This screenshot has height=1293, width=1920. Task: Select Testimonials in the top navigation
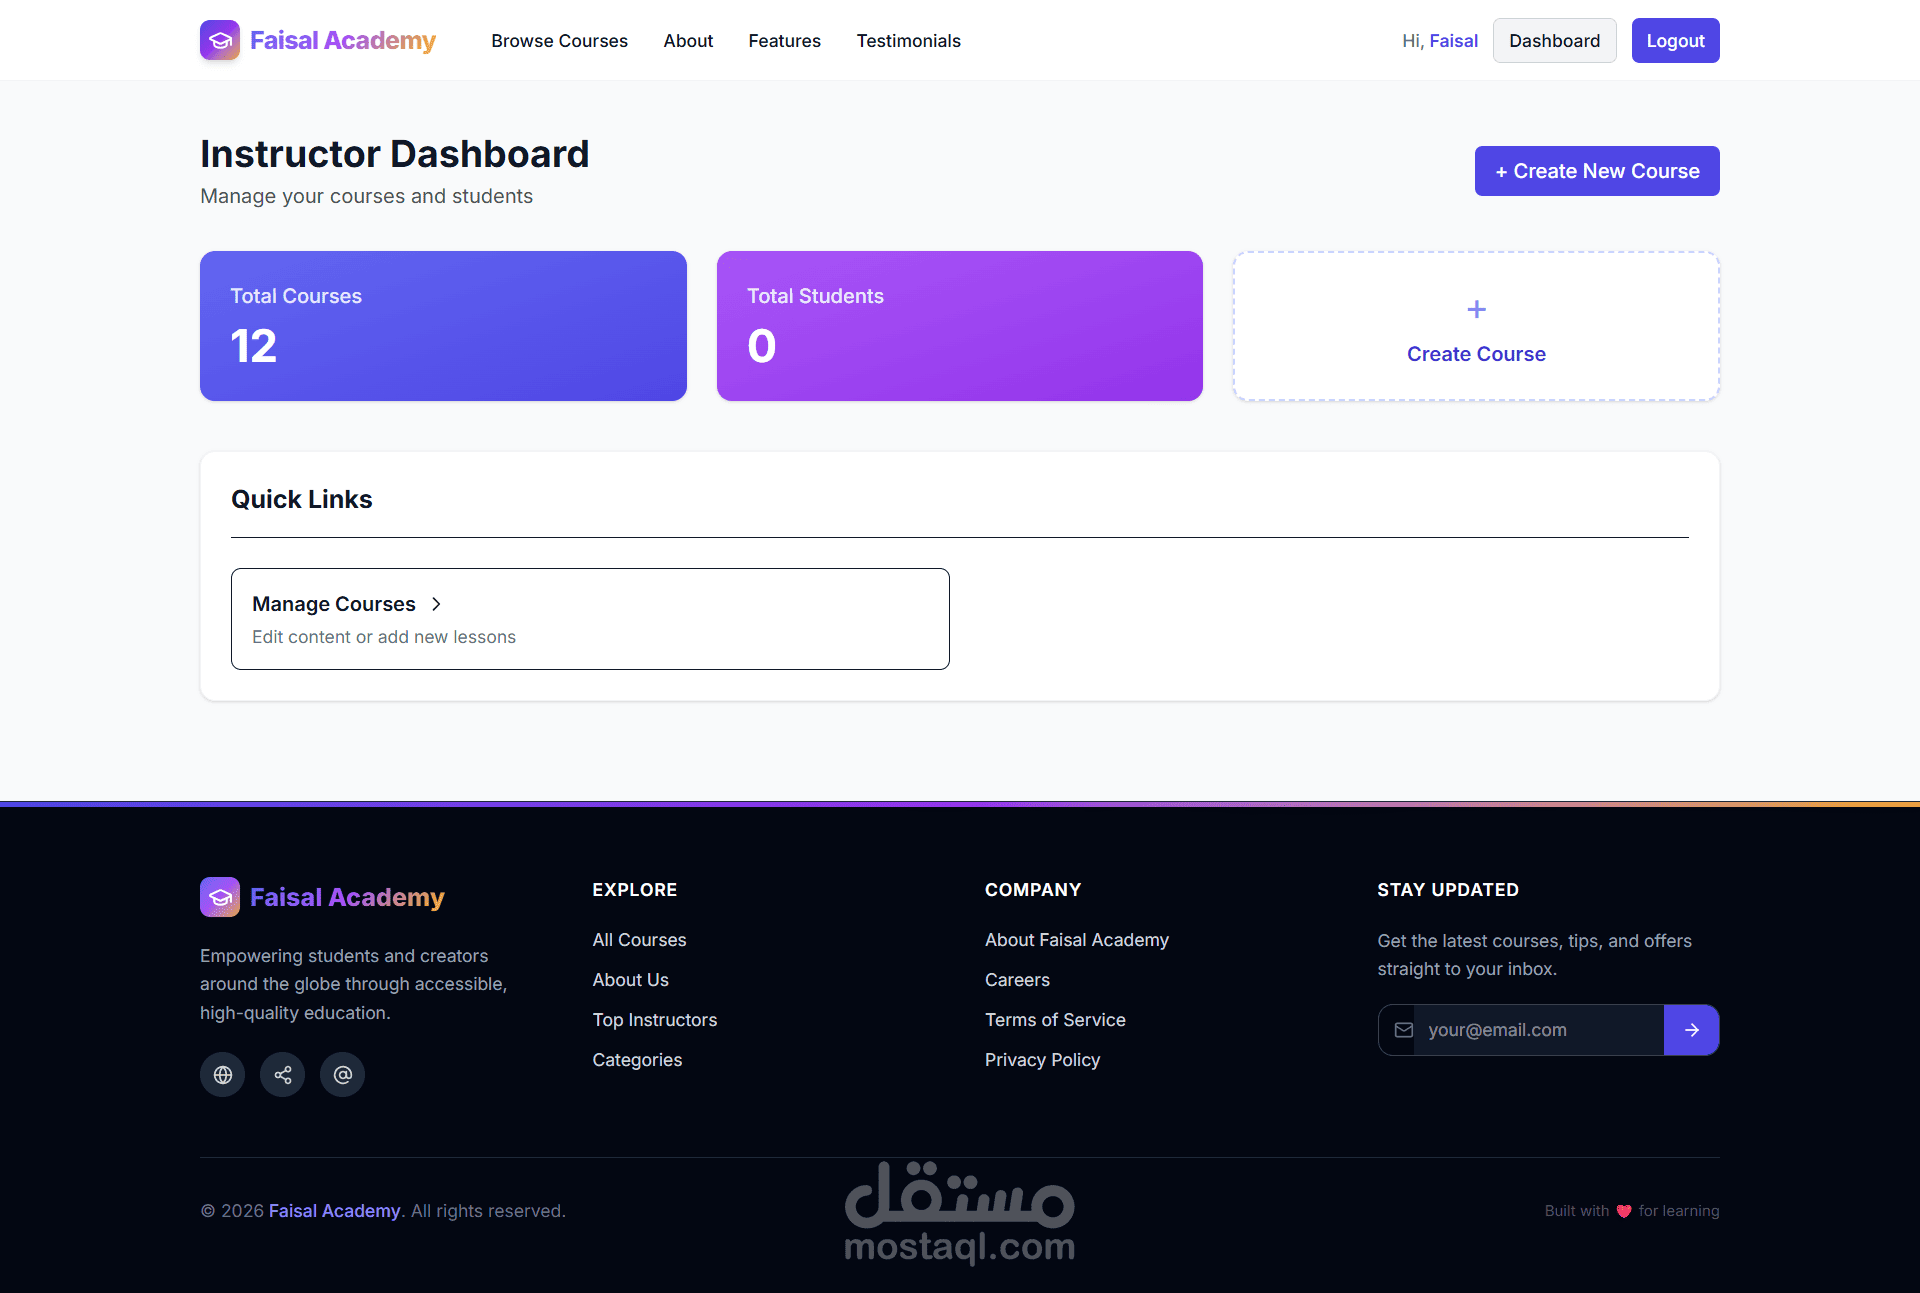click(x=908, y=41)
